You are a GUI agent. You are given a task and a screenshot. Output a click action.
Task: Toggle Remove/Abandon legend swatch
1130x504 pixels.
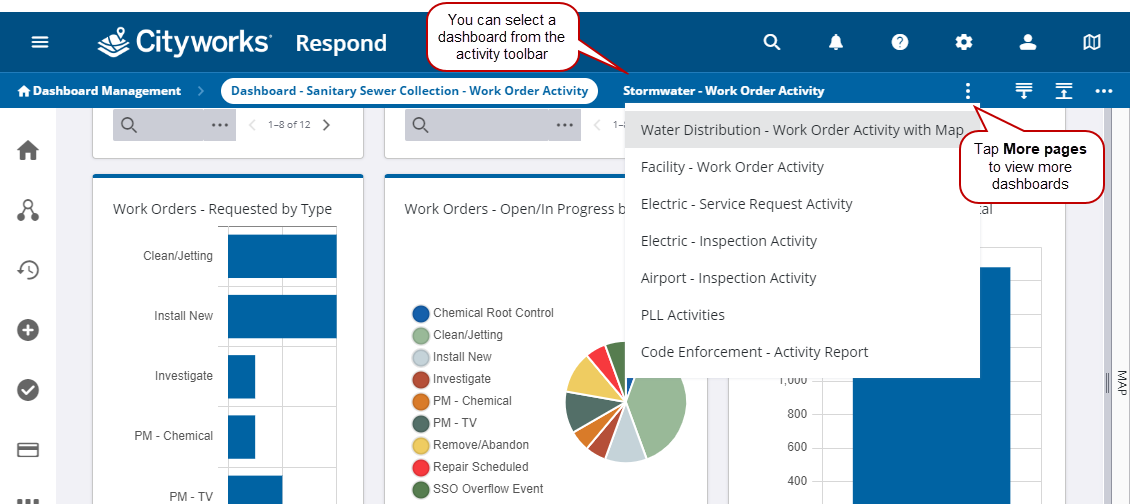point(421,446)
